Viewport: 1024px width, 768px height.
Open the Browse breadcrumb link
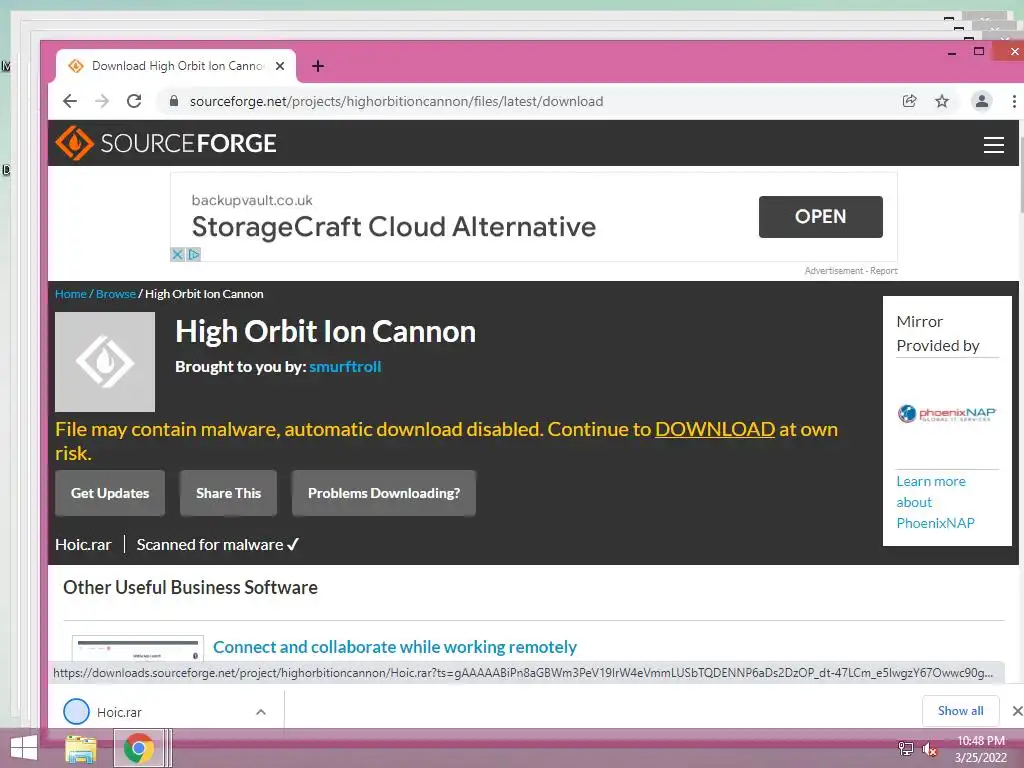click(116, 294)
